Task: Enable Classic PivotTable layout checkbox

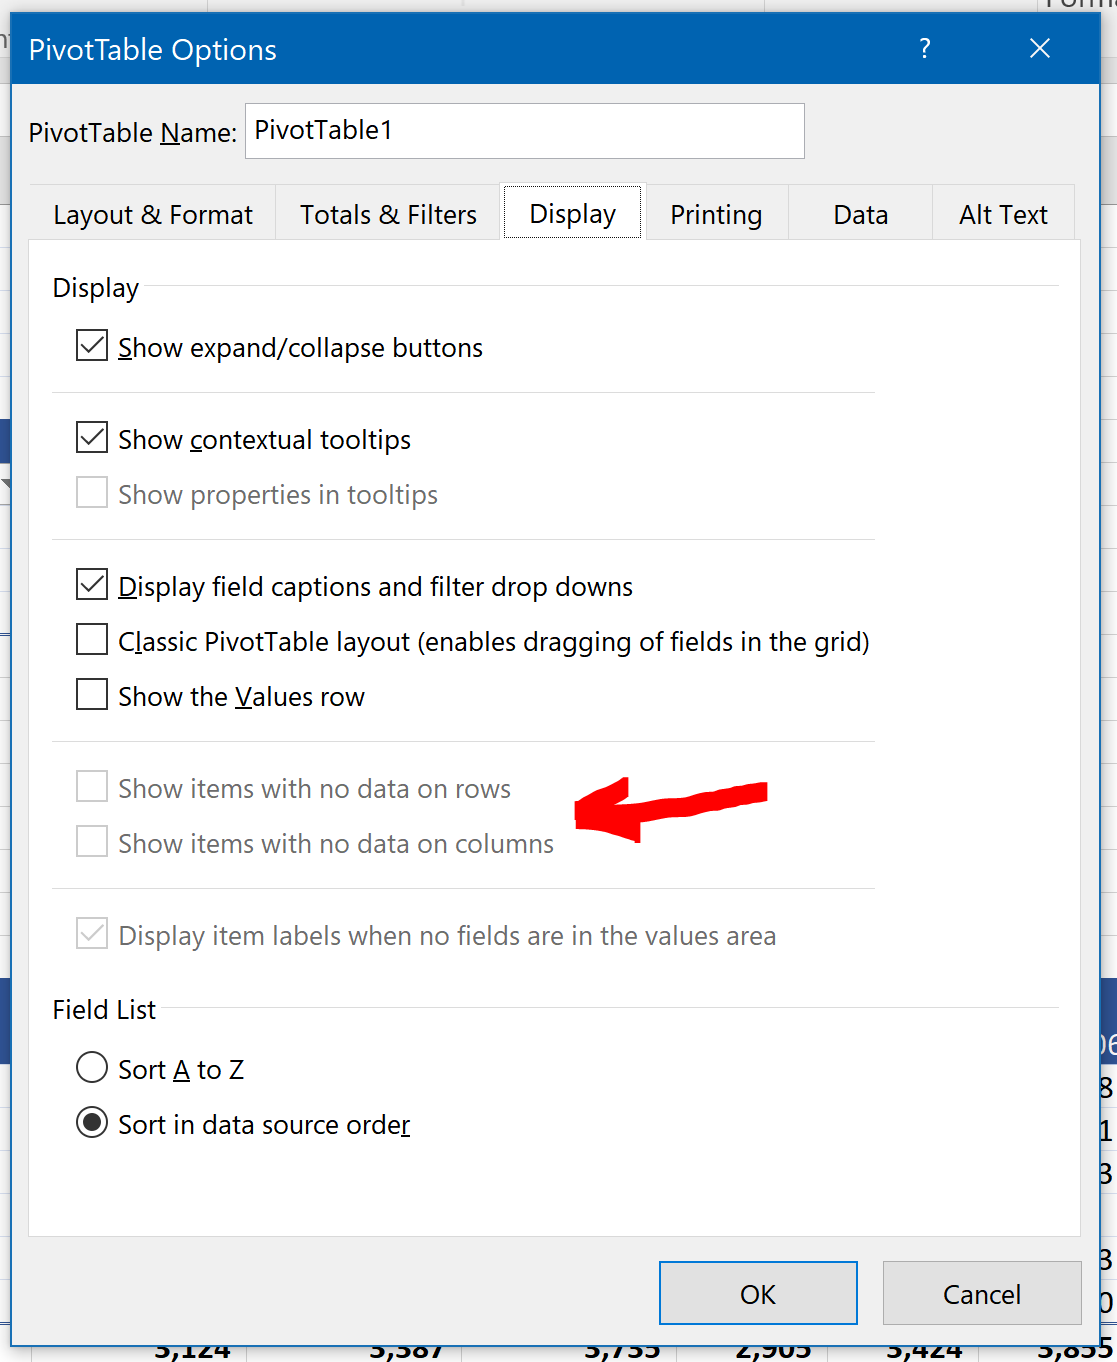Action: point(92,640)
